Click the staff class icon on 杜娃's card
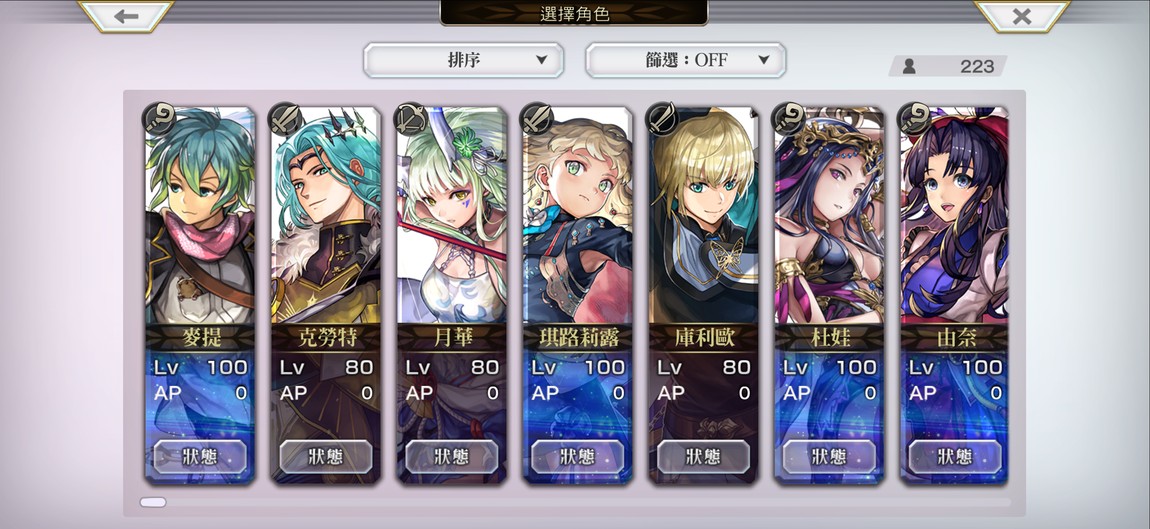The height and width of the screenshot is (529, 1150). 788,120
